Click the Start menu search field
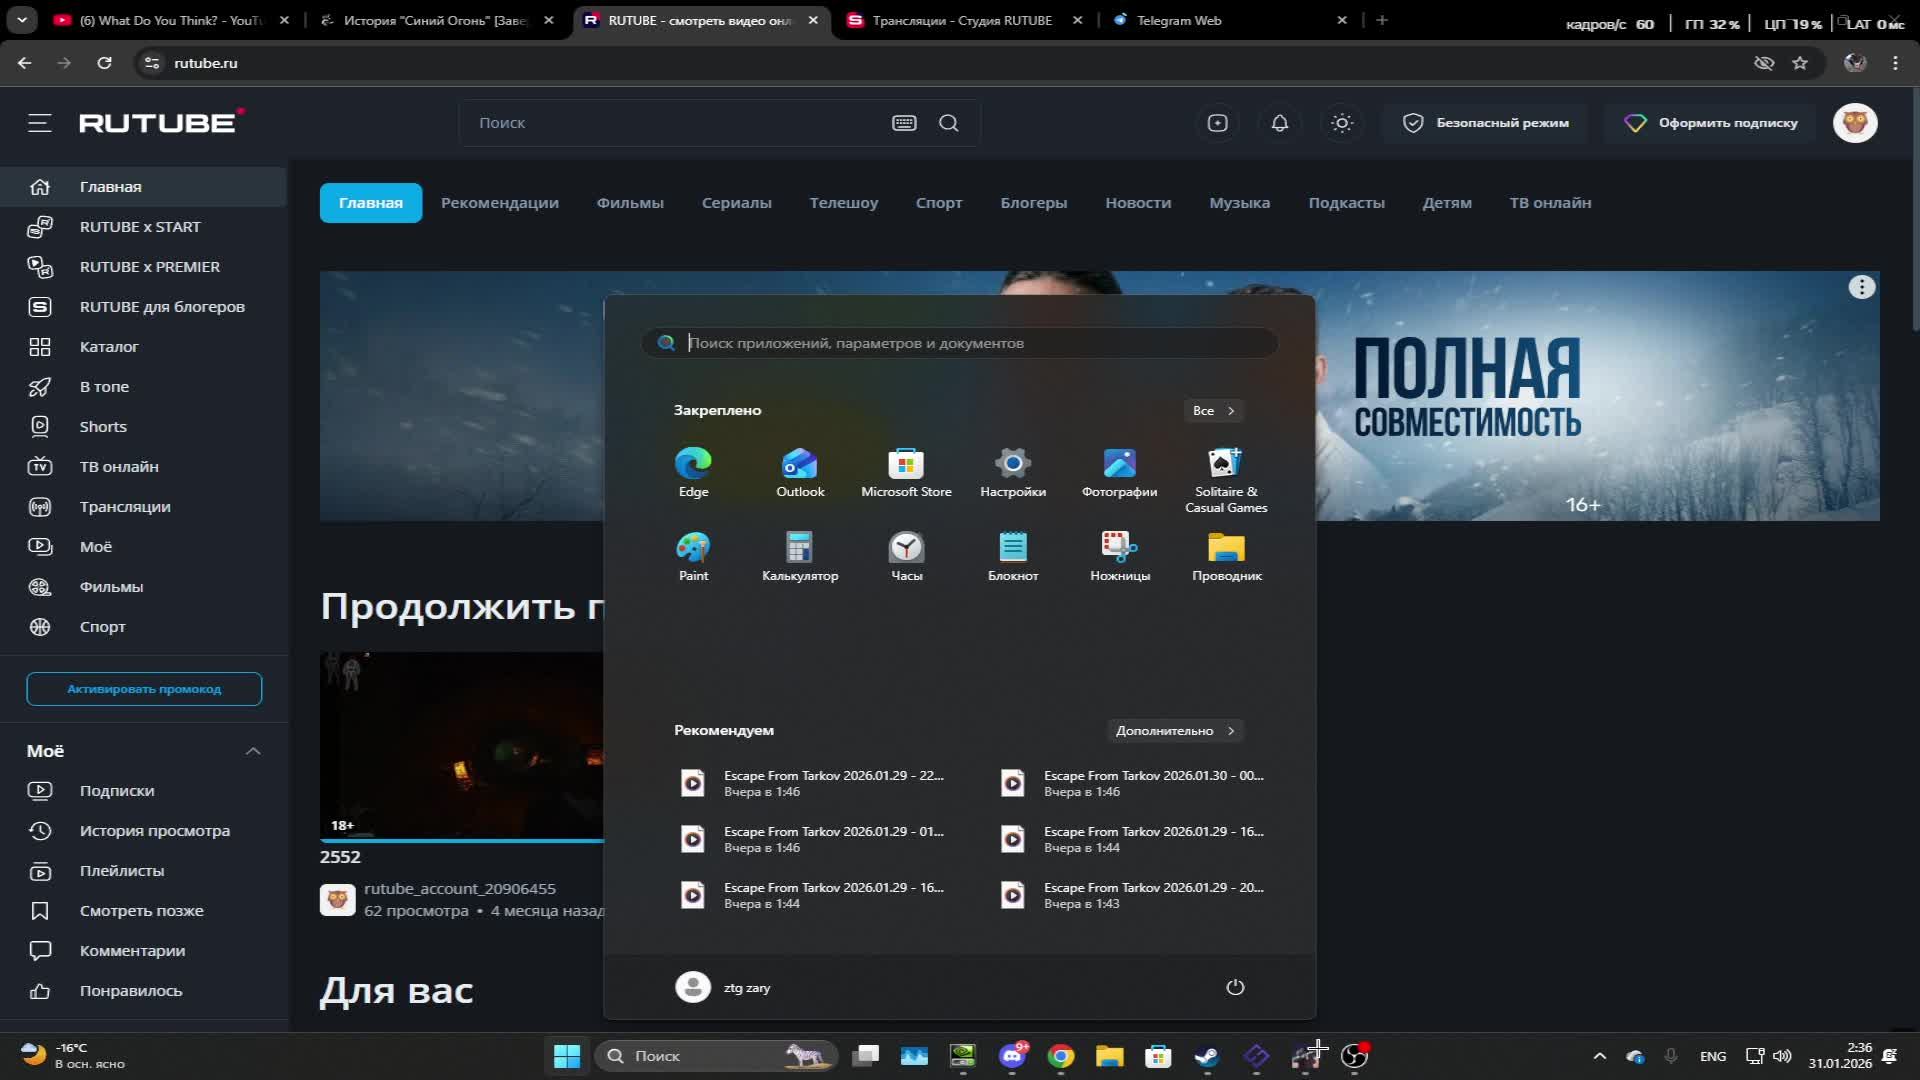 [x=960, y=343]
